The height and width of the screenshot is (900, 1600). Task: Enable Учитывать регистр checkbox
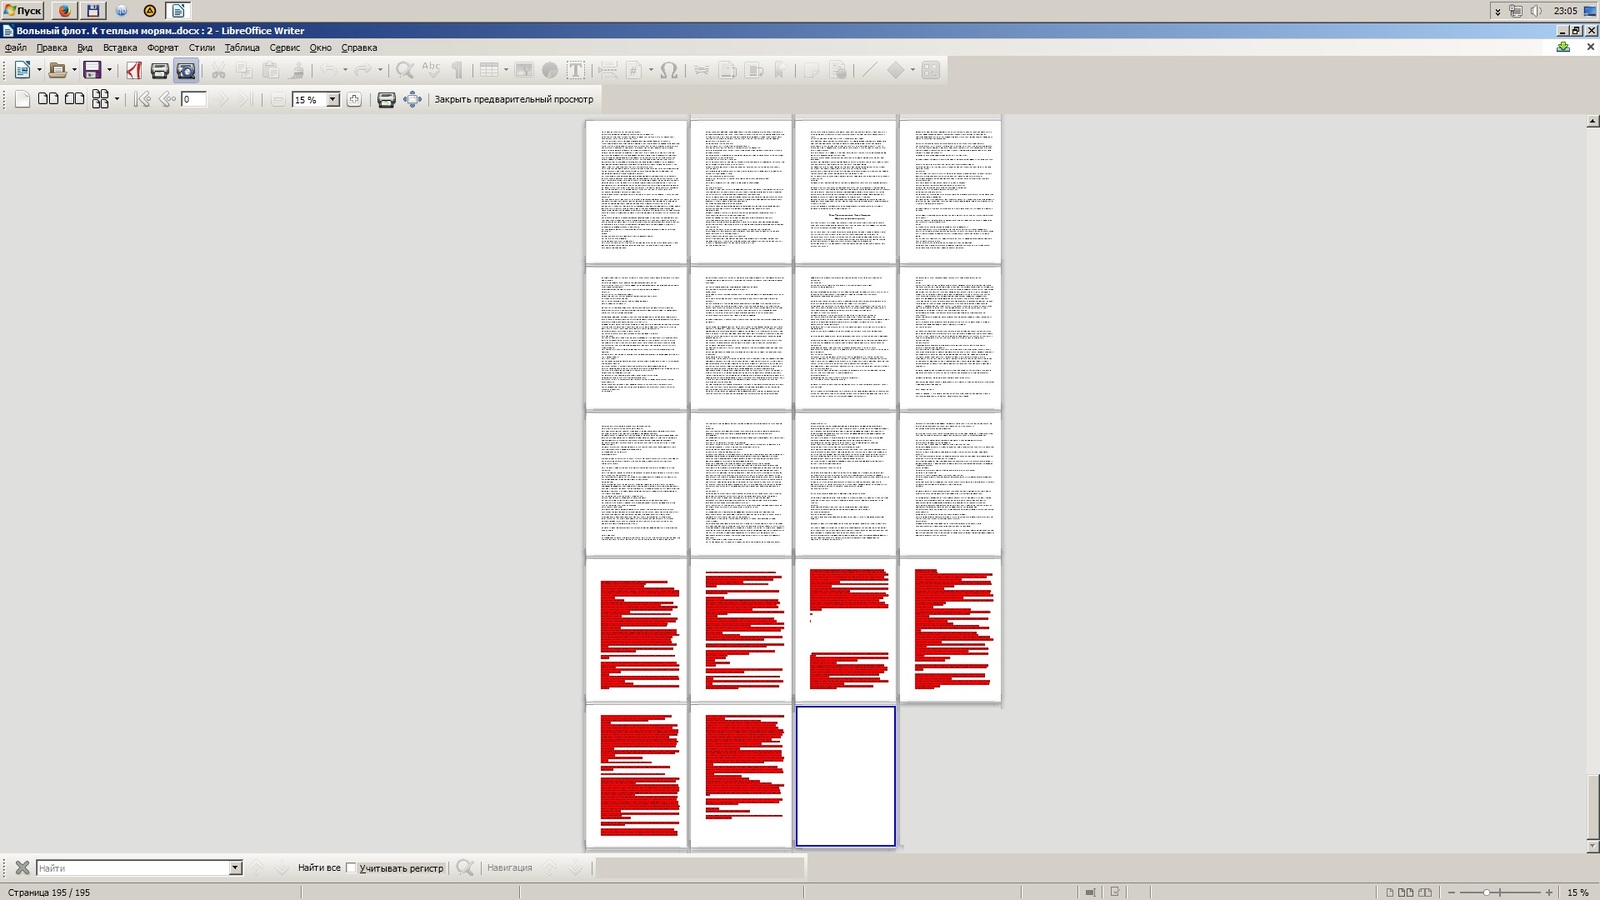click(x=351, y=868)
